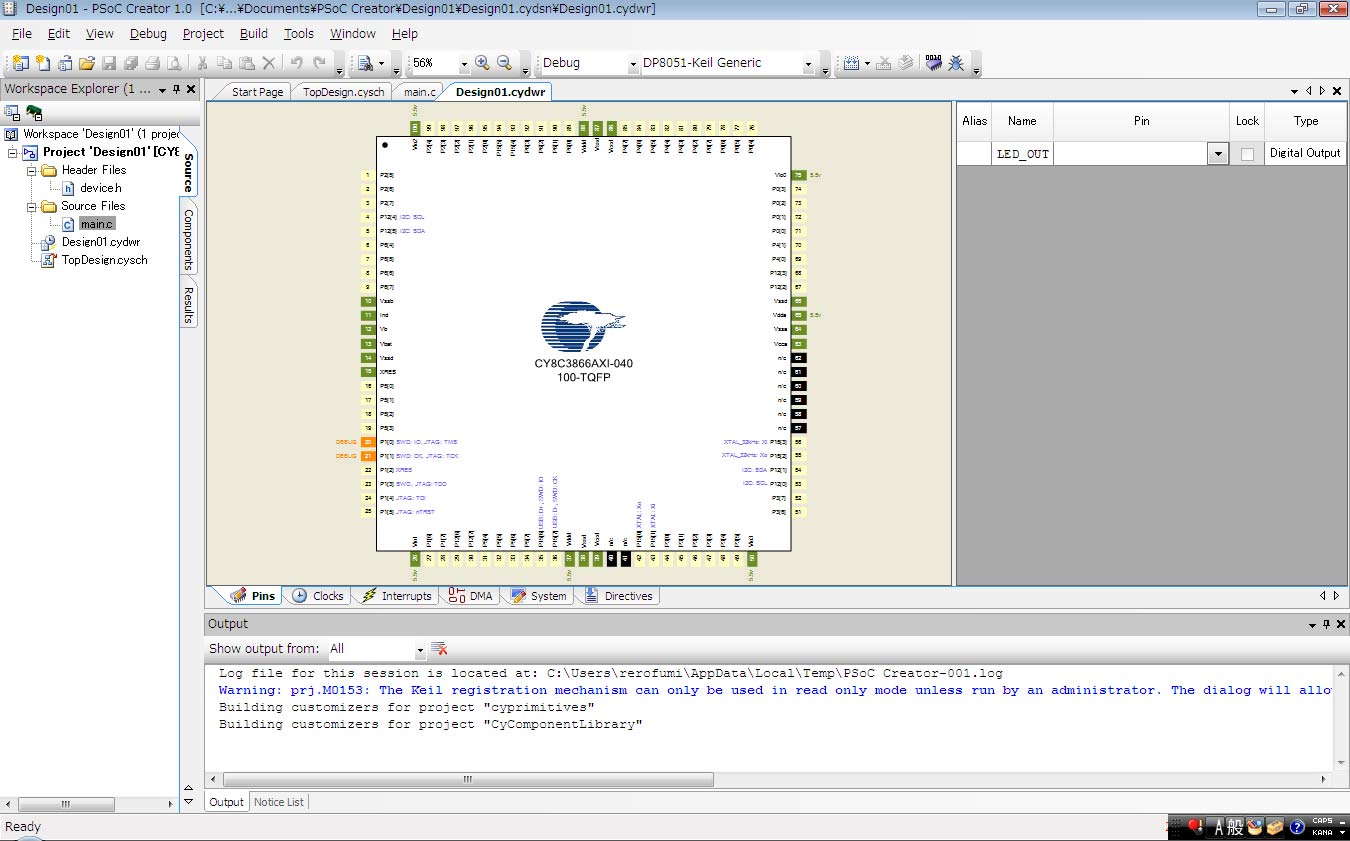The width and height of the screenshot is (1350, 841).
Task: Close the Workspace Explorer panel
Action: point(190,89)
